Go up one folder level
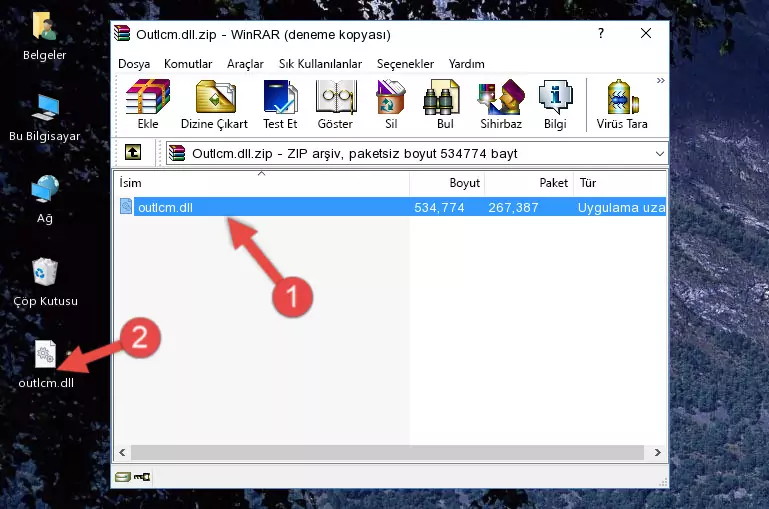769x509 pixels. 133,153
